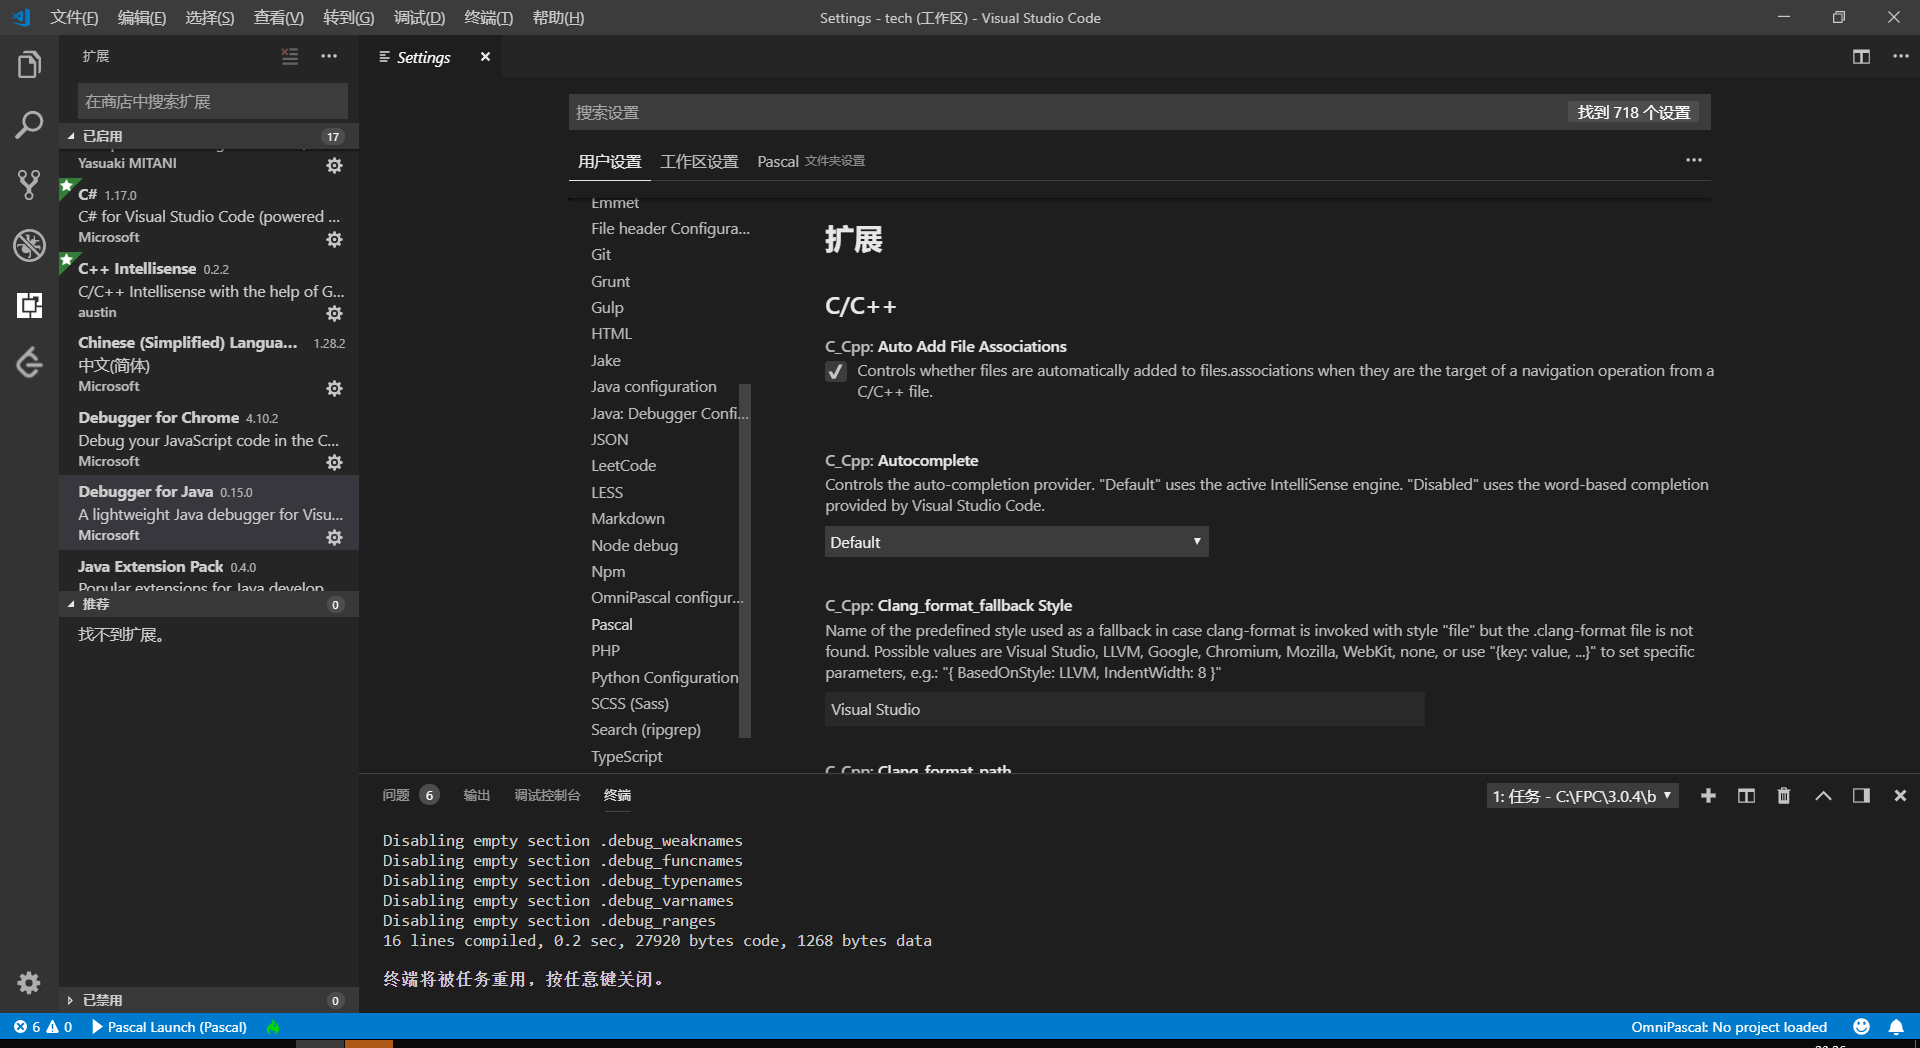Open the Debug view
1920x1048 pixels.
pos(28,245)
